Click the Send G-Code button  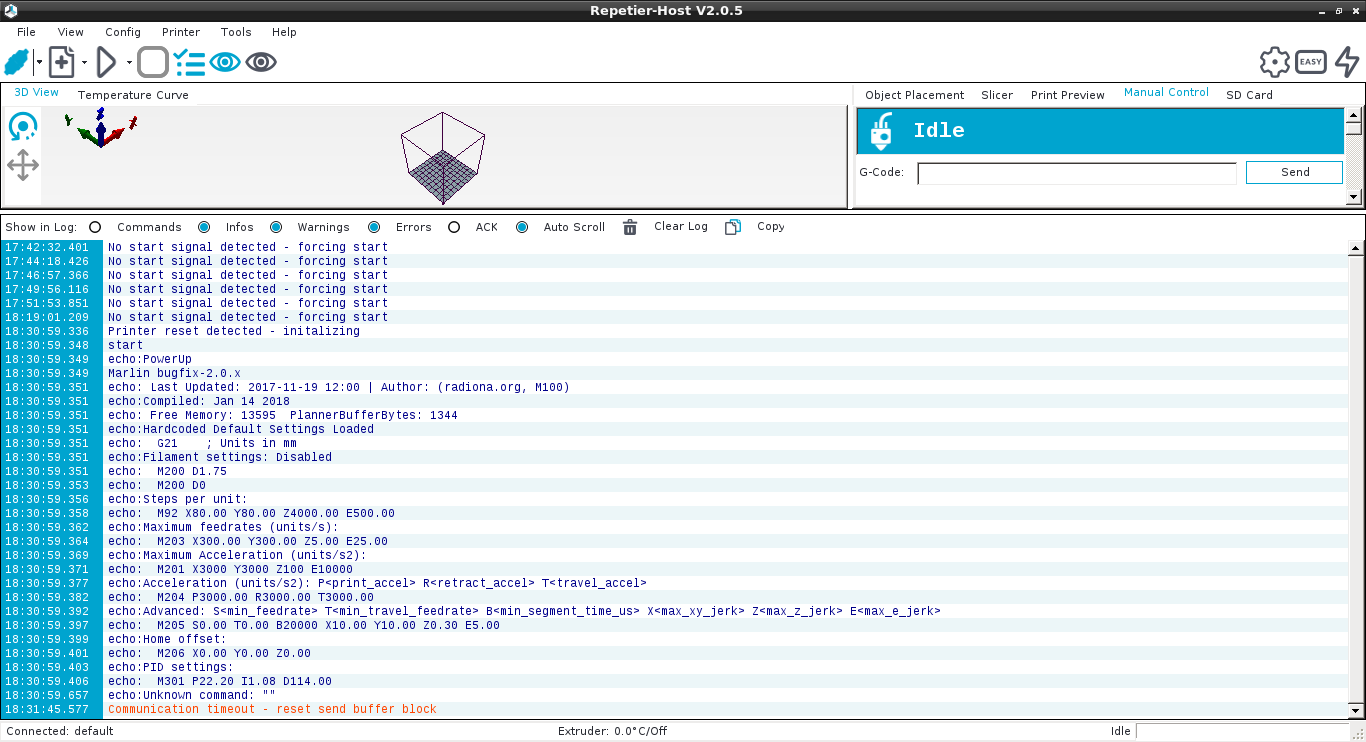point(1295,172)
